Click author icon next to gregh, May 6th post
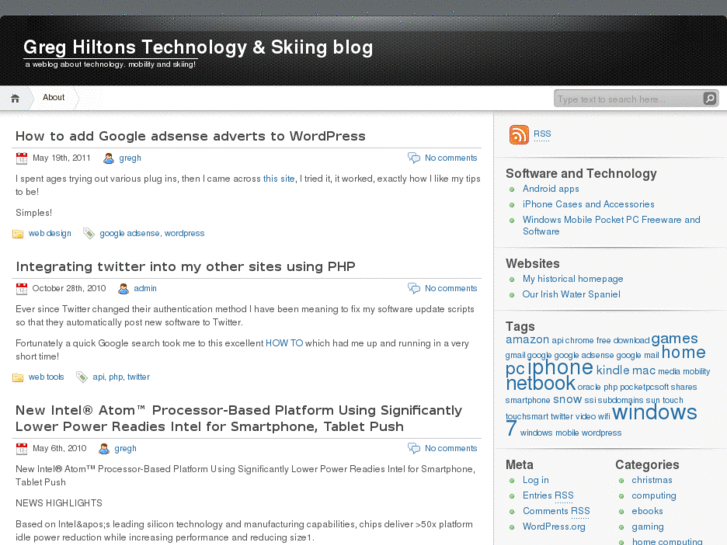The height and width of the screenshot is (545, 727). (x=104, y=449)
